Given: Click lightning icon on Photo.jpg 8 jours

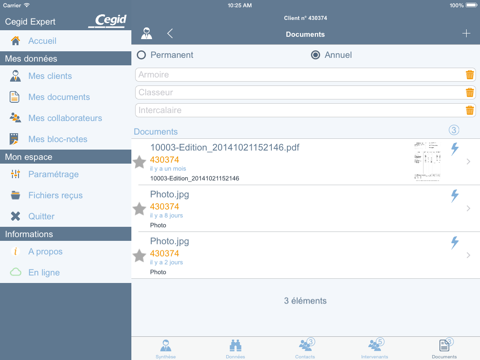Looking at the screenshot, I should pyautogui.click(x=455, y=196).
